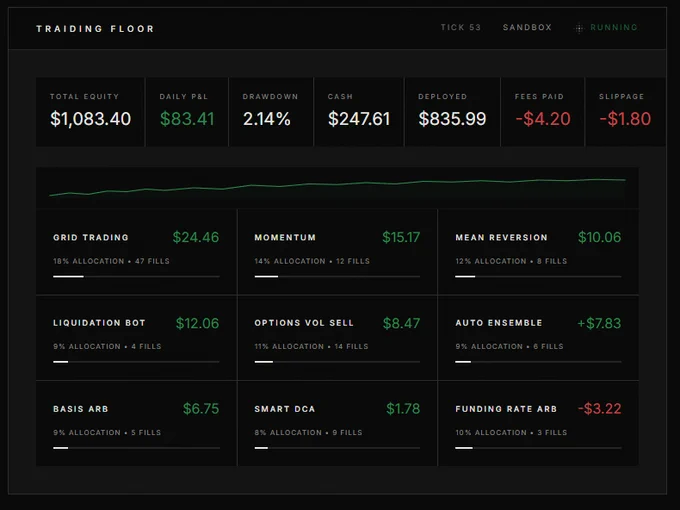Click the Mean Reversion allocation bar
Screen dimensions: 680x510
pos(538,276)
